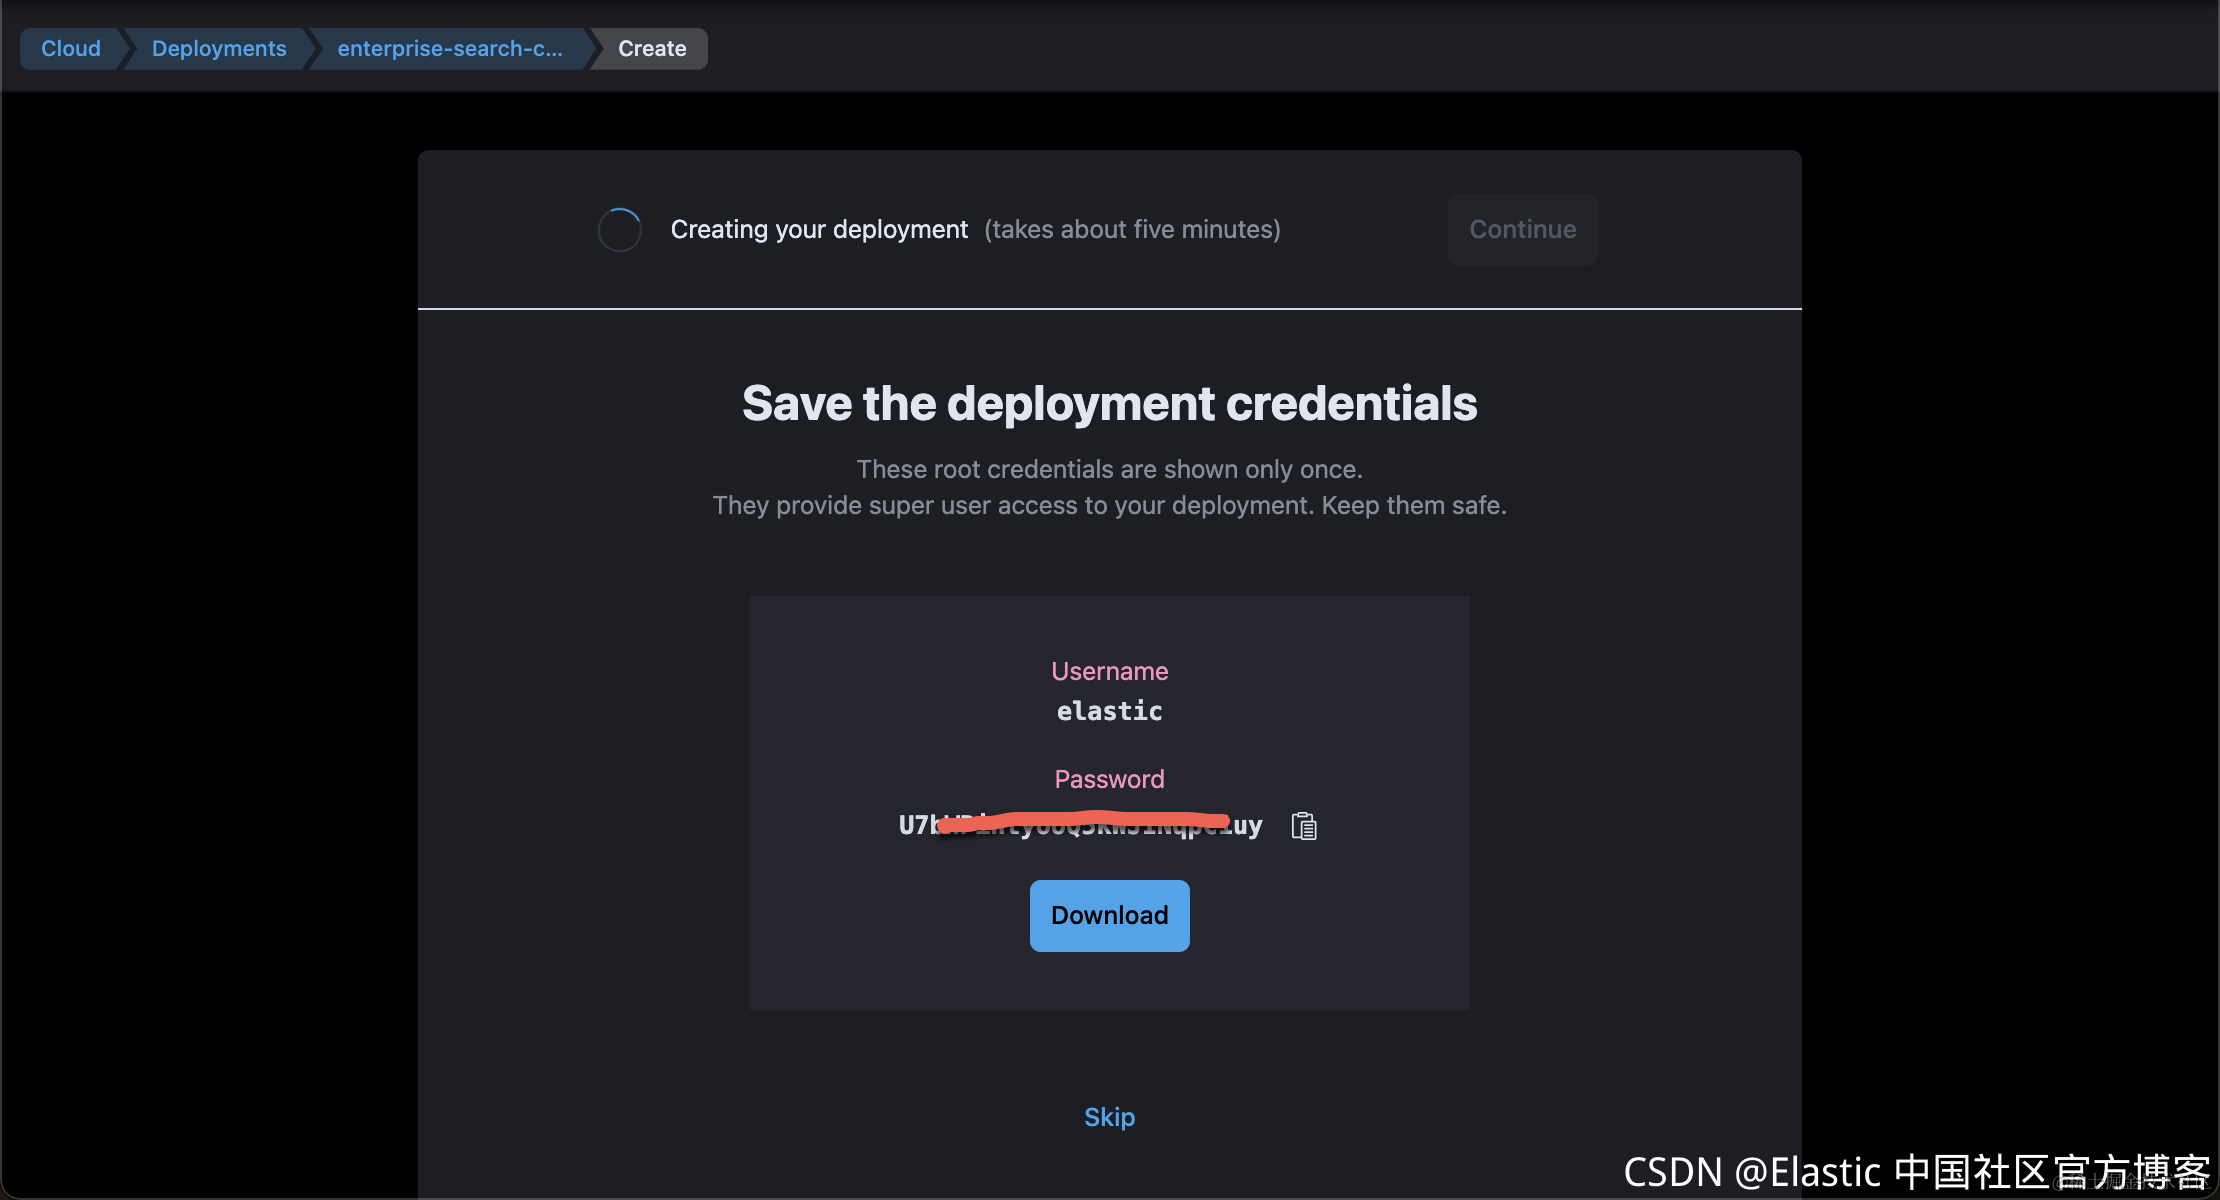Click the red-redacted password text

(x=1080, y=825)
